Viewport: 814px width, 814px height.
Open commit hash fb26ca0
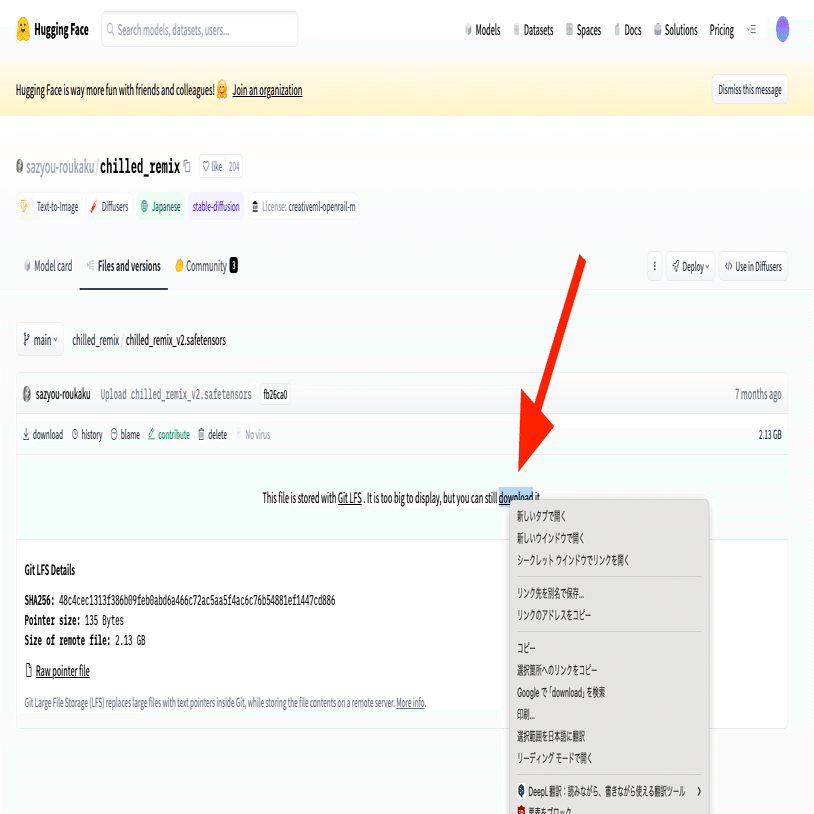point(275,395)
